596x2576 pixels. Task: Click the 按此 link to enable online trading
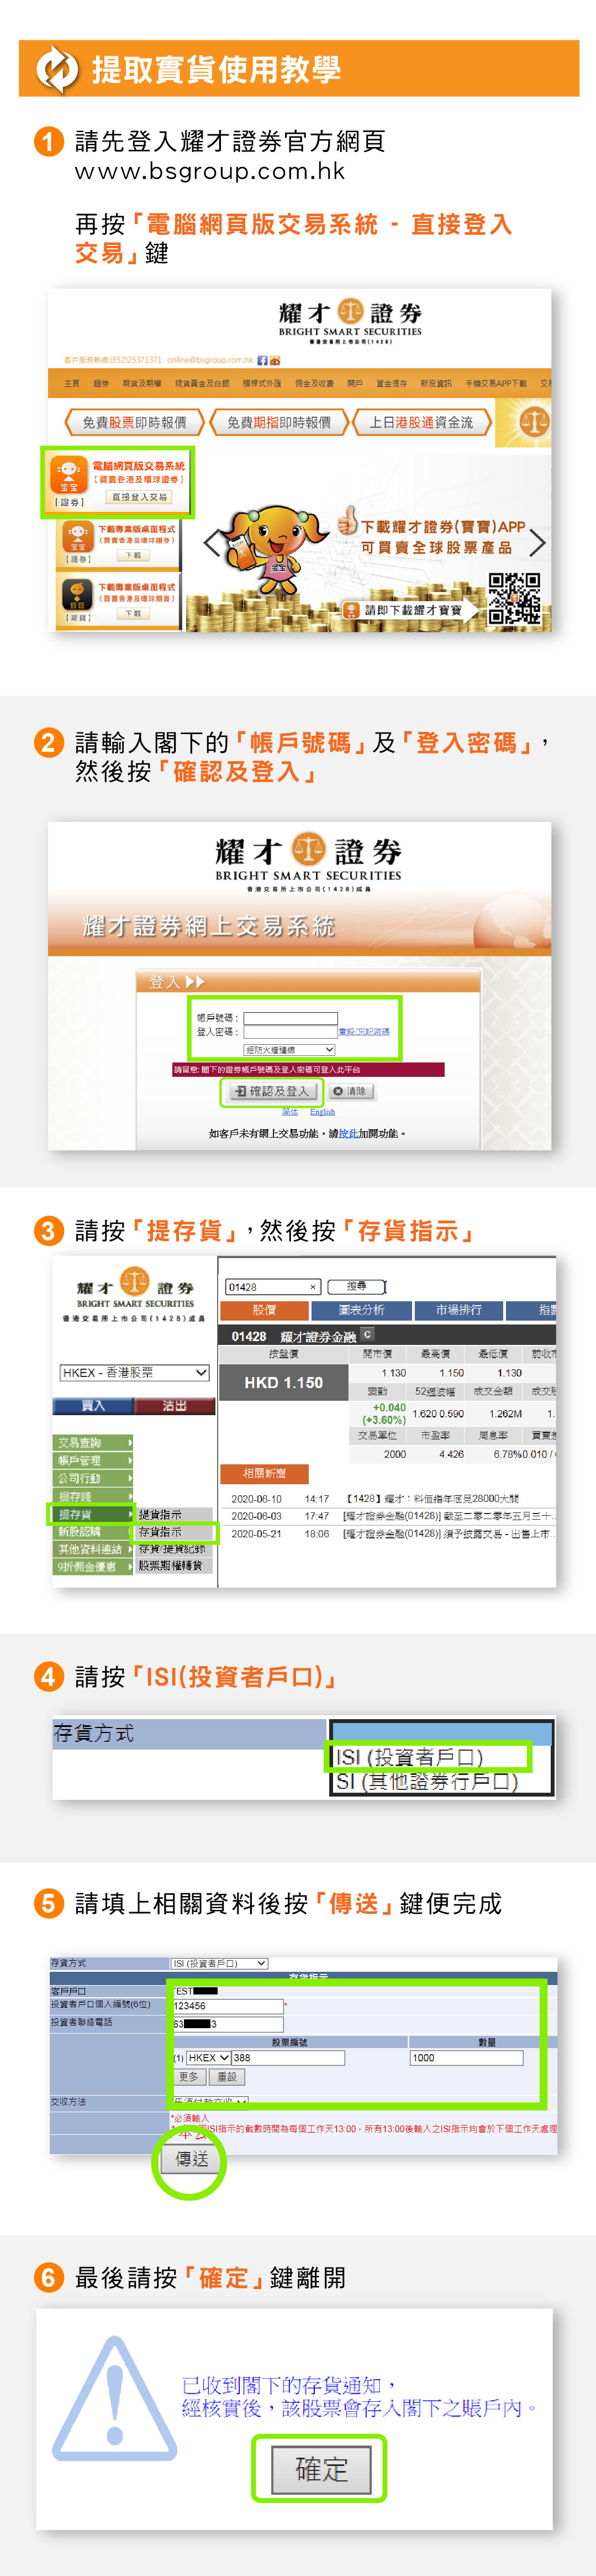coord(348,1133)
